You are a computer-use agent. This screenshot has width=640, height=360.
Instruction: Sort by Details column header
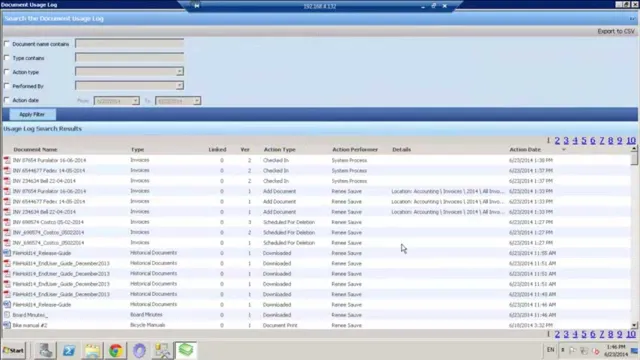click(x=402, y=149)
